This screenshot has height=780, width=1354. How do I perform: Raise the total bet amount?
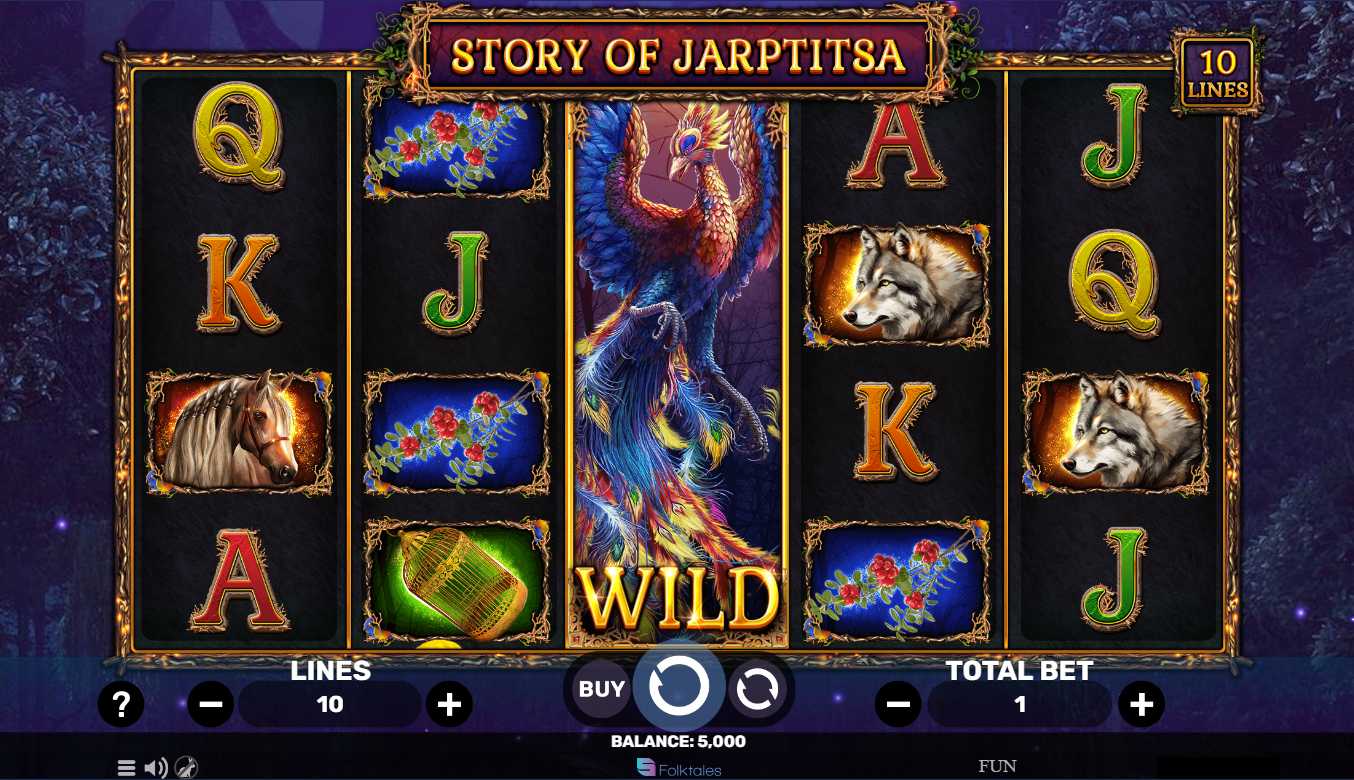coord(1141,705)
